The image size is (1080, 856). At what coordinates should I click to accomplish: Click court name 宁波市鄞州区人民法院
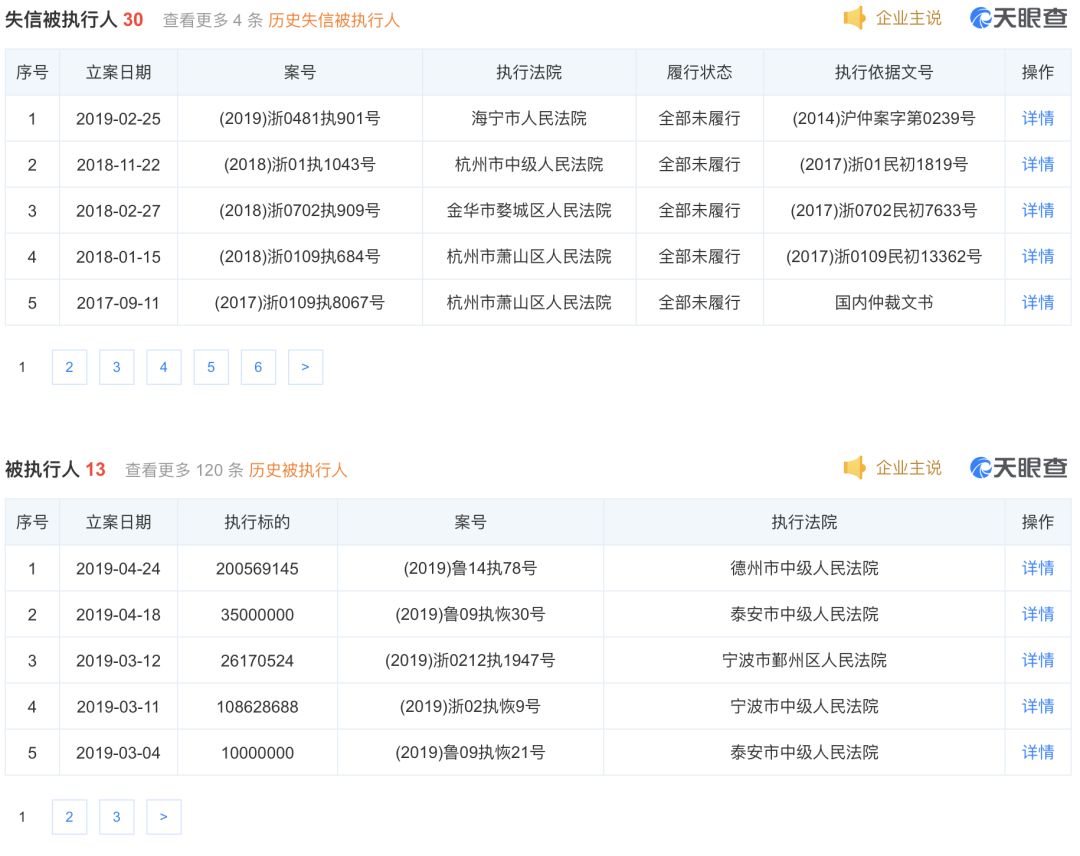(x=804, y=660)
